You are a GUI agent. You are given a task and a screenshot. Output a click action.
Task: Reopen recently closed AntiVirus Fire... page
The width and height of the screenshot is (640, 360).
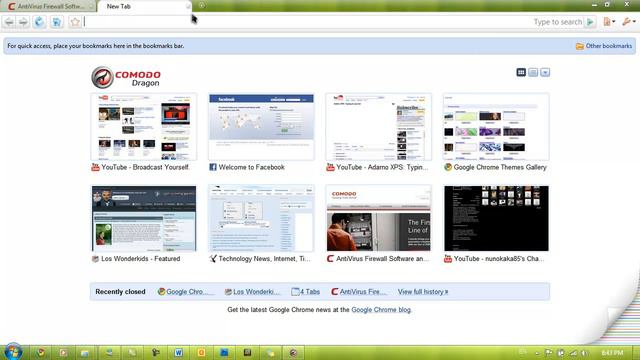click(359, 292)
